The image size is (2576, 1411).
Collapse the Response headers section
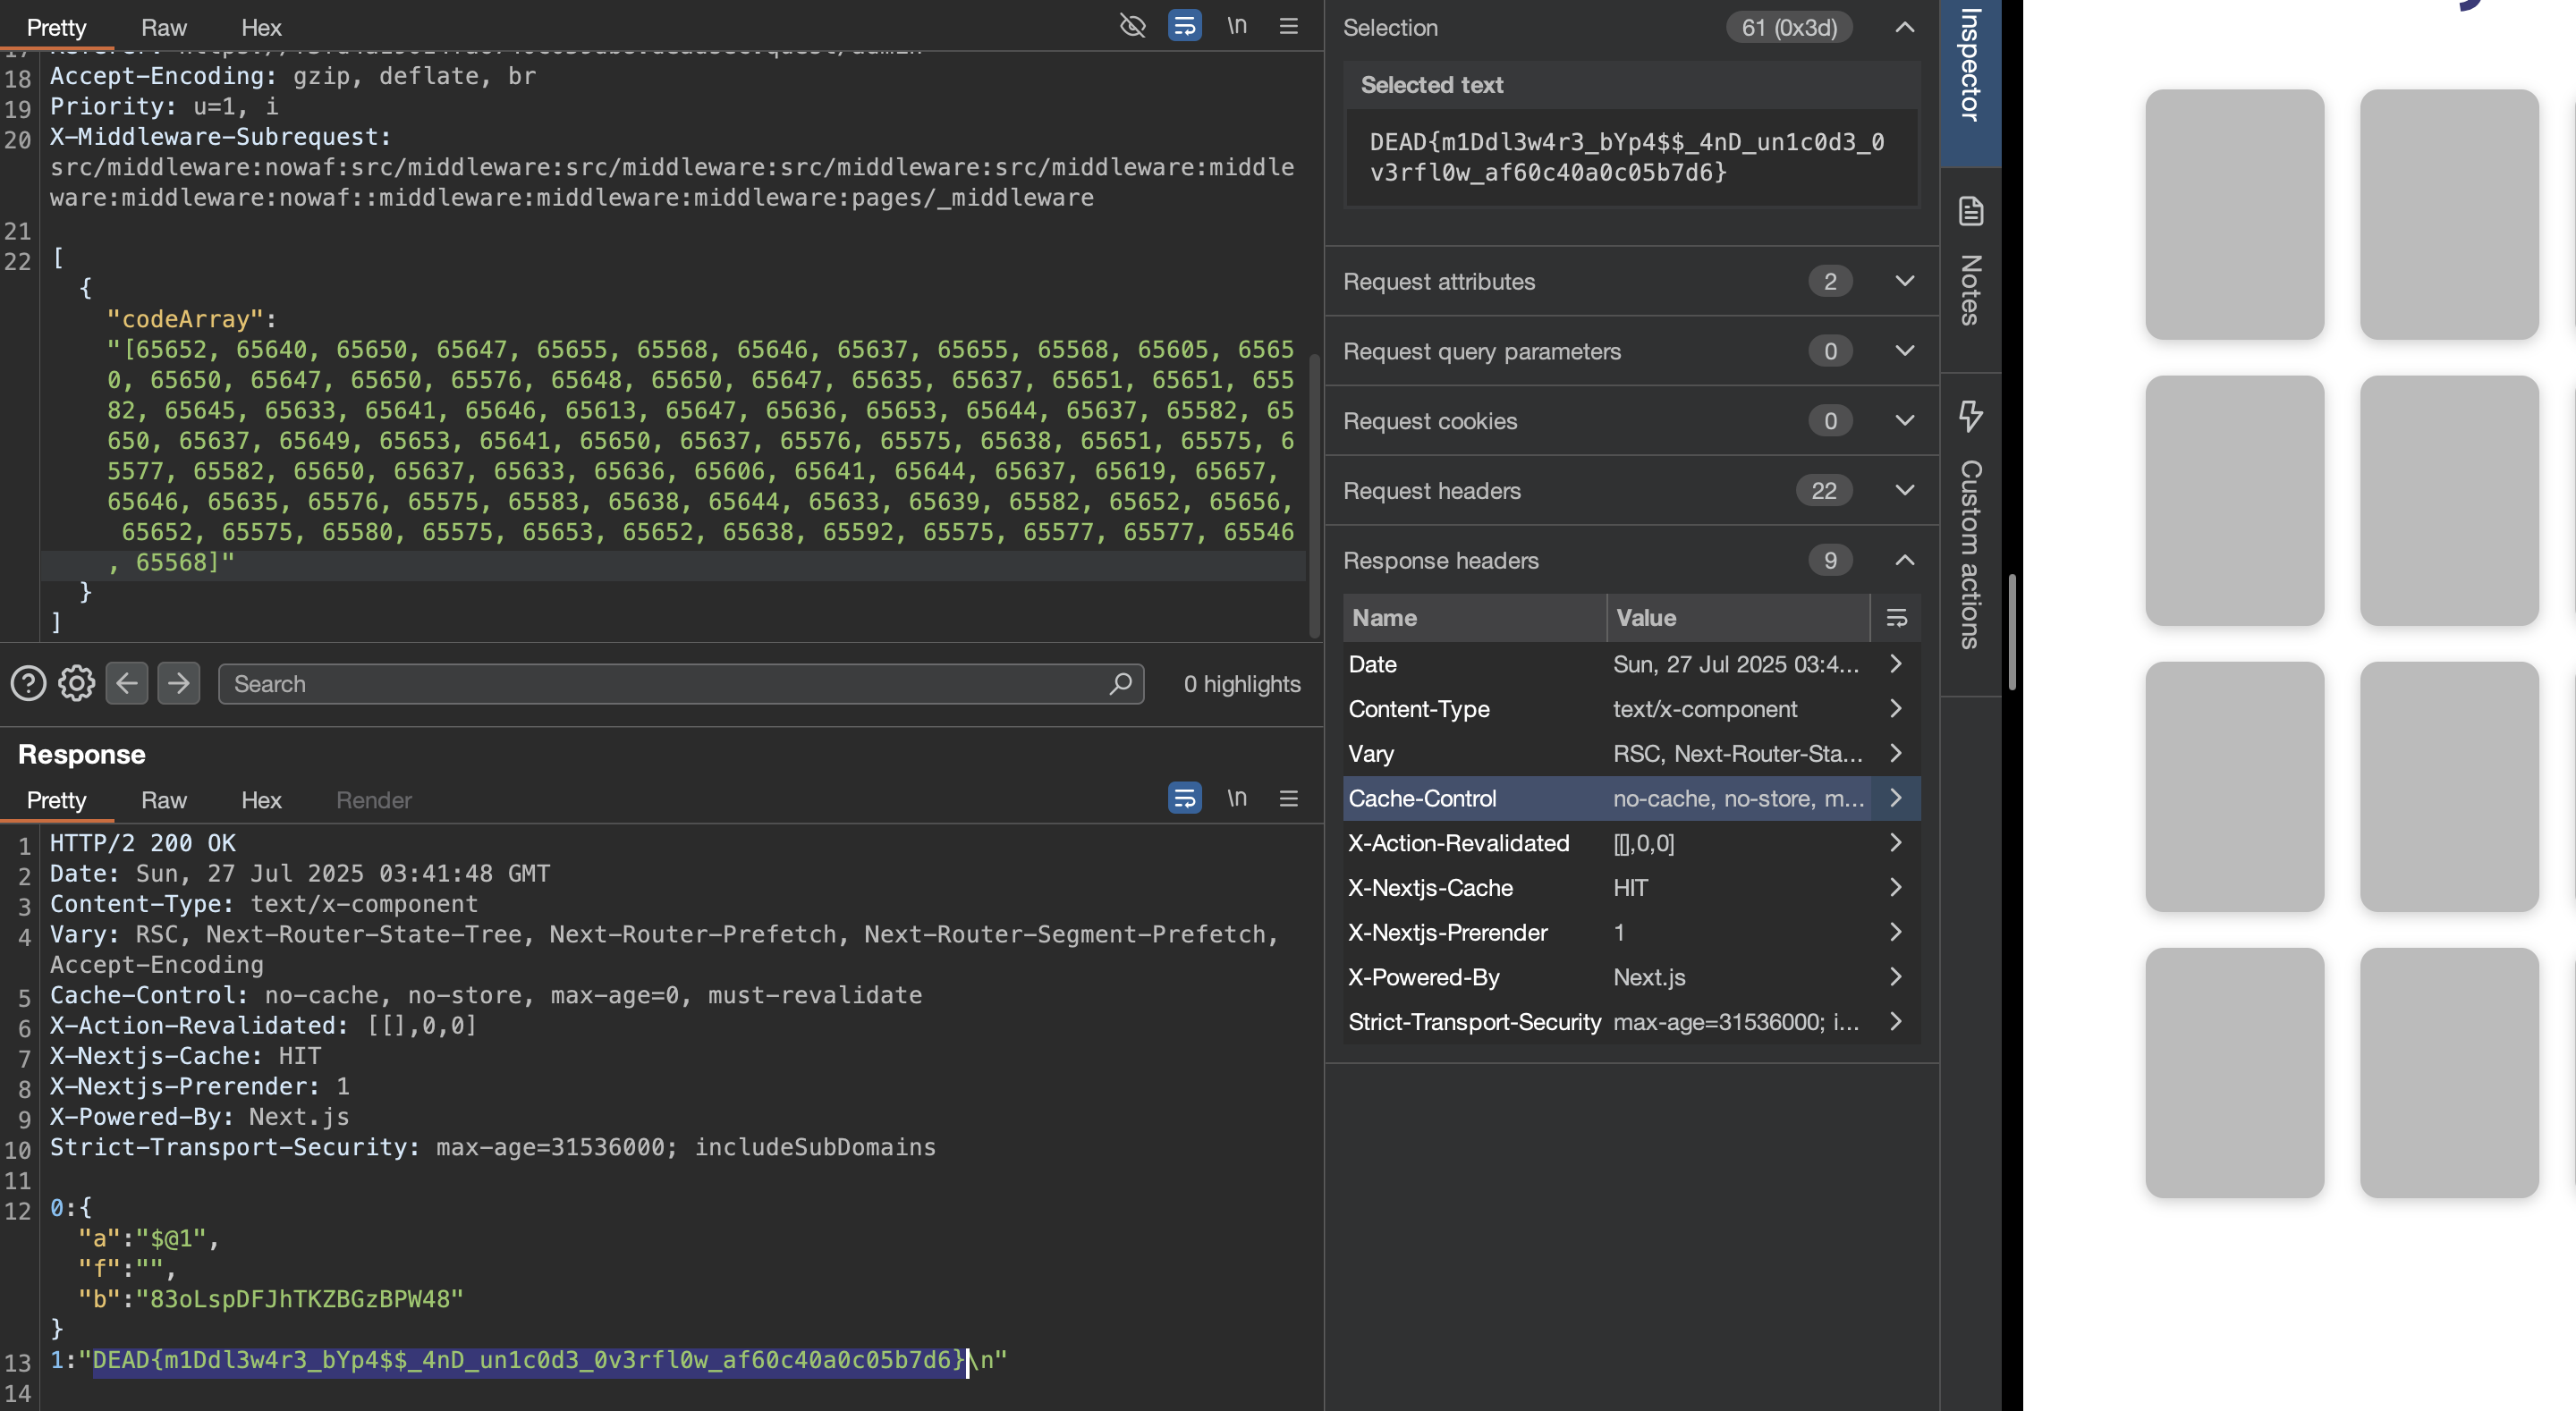point(1904,560)
